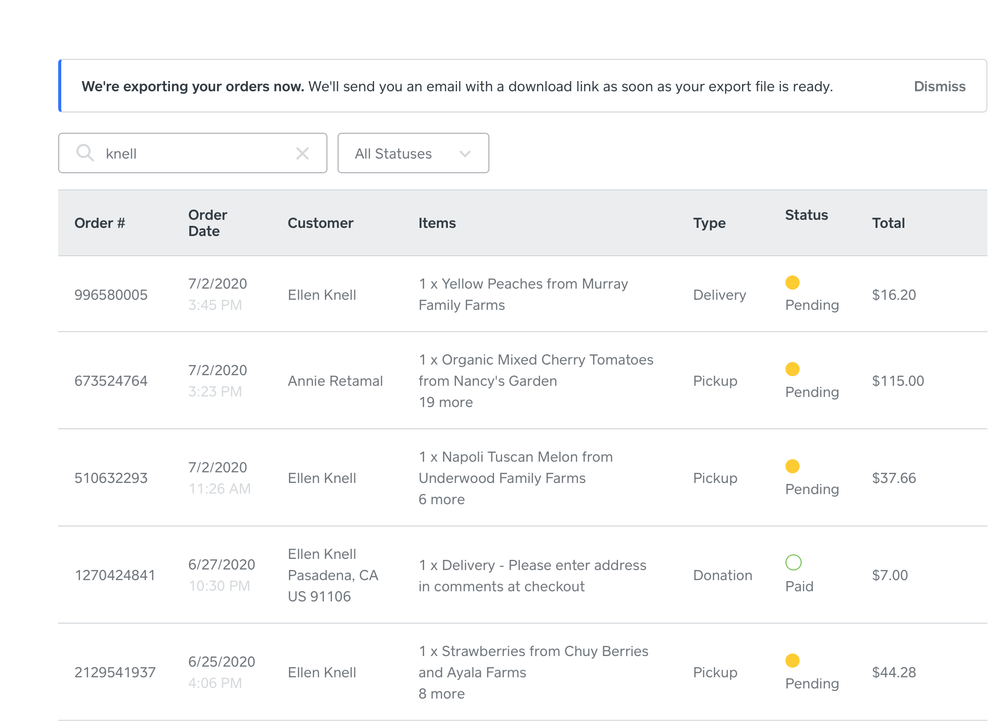Viewport: 998px width, 723px height.
Task: Expand '8 more' items in Strawberries order
Action: pos(441,693)
